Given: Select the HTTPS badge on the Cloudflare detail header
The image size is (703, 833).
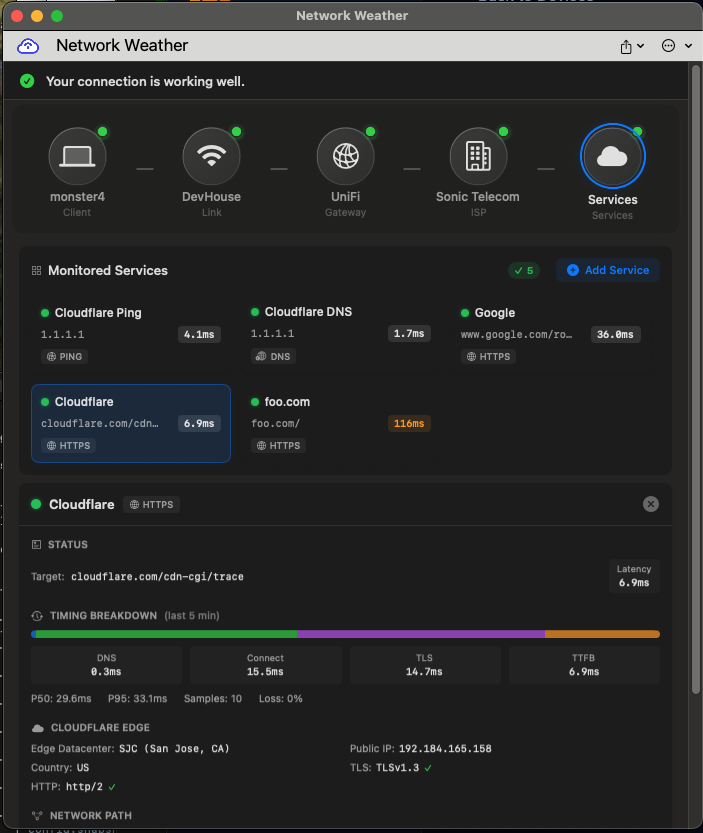Looking at the screenshot, I should (151, 504).
